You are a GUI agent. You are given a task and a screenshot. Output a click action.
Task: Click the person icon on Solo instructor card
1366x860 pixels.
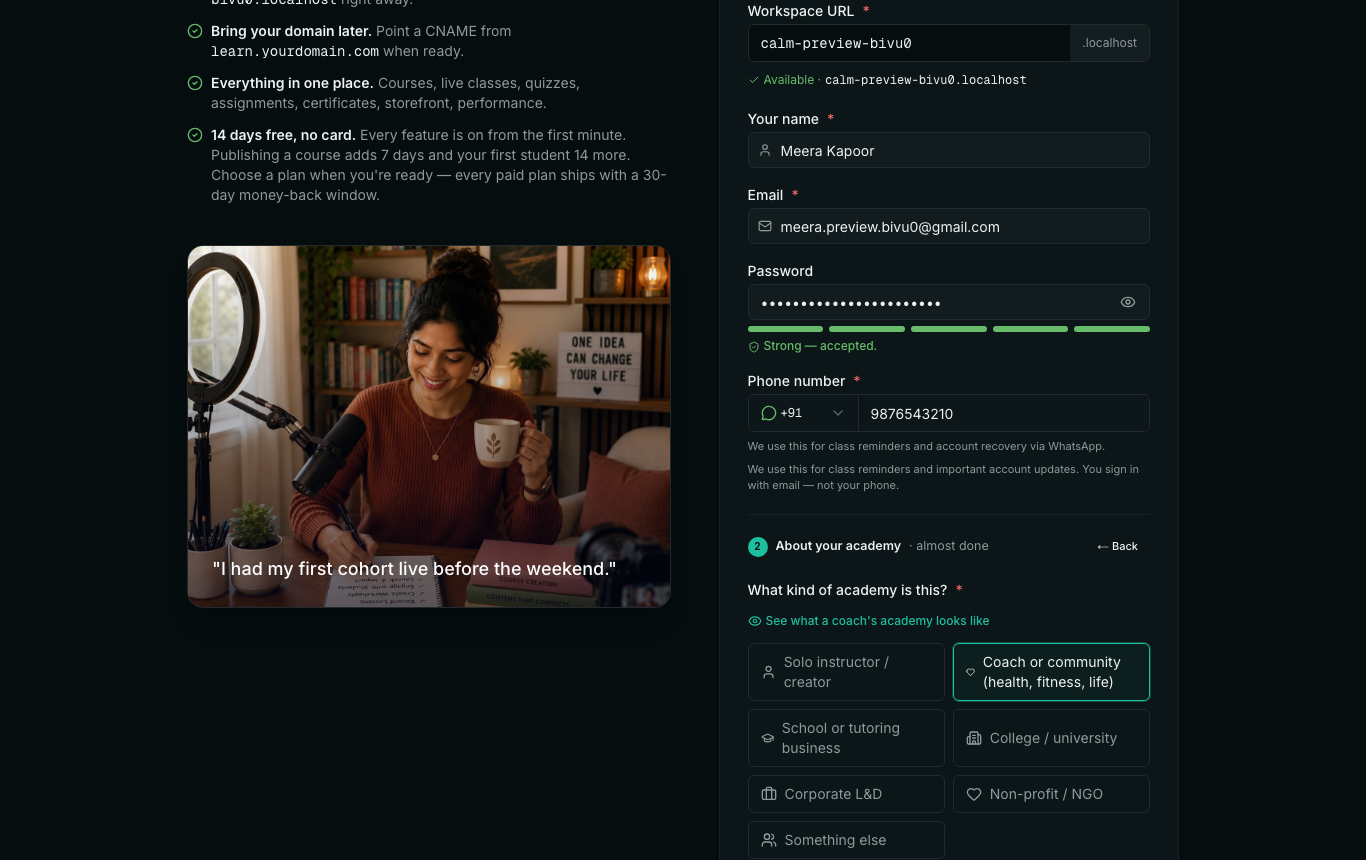[768, 672]
